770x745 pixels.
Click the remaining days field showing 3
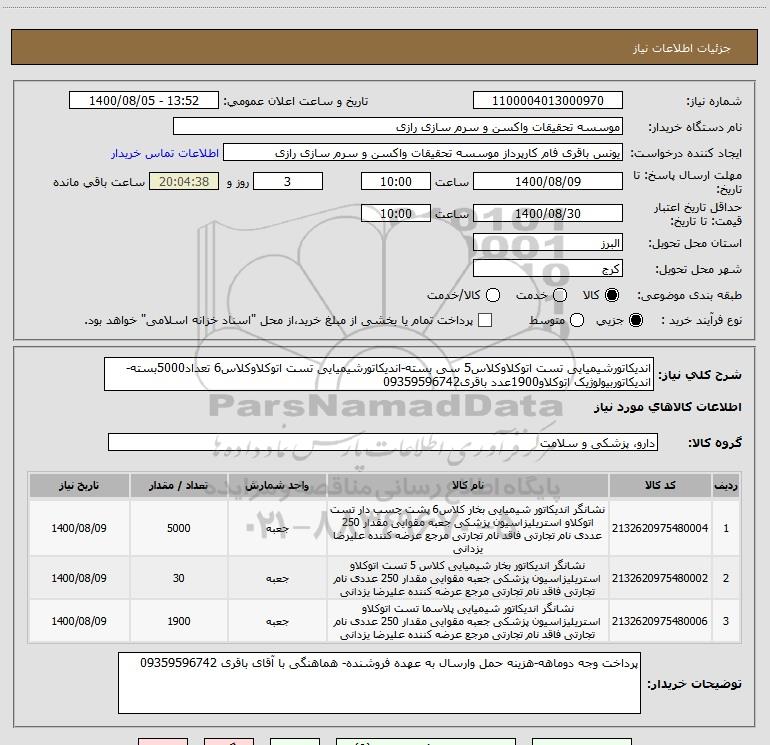[288, 181]
